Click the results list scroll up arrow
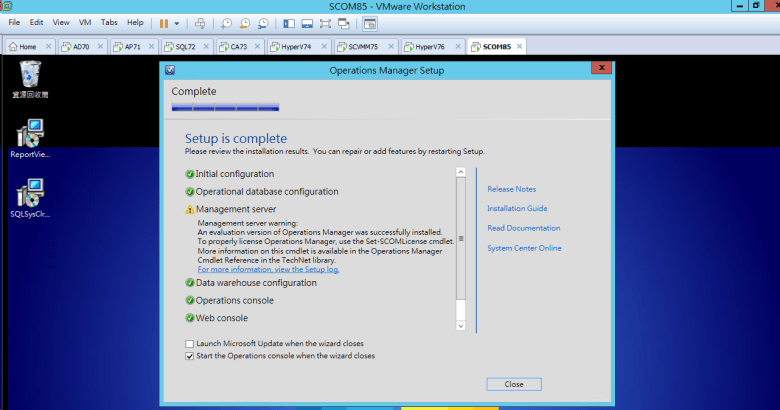The image size is (780, 410). [461, 172]
